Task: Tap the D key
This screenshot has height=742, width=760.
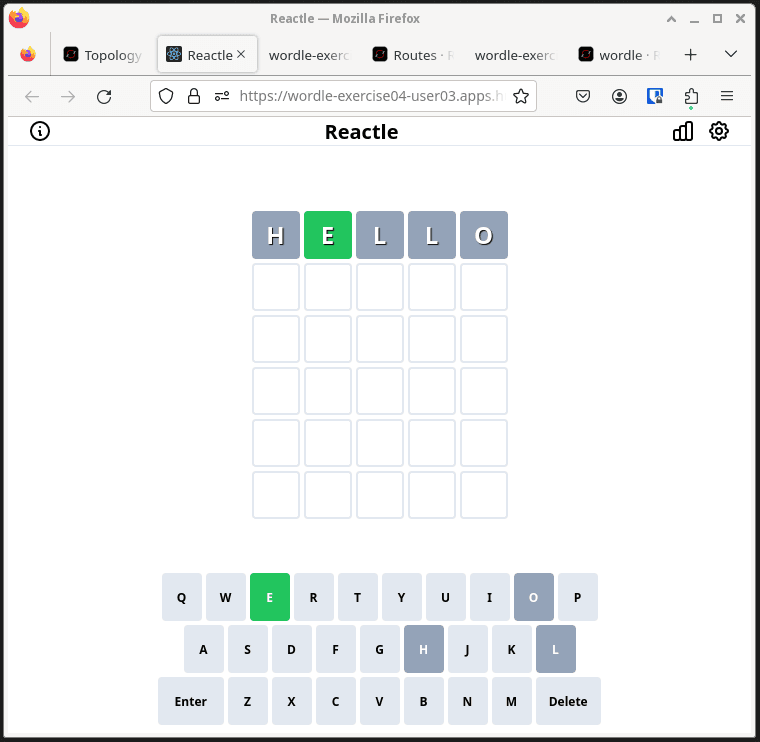Action: click(292, 649)
